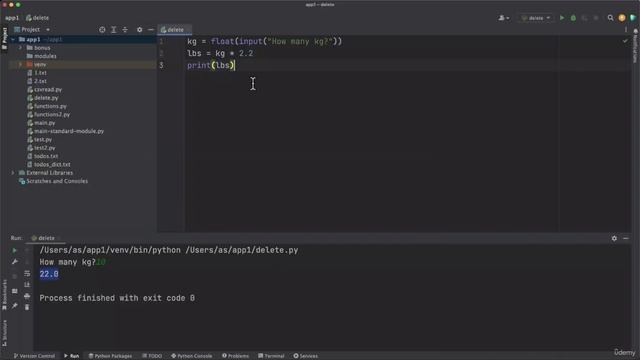
Task: Open functions.py file
Action: point(50,106)
